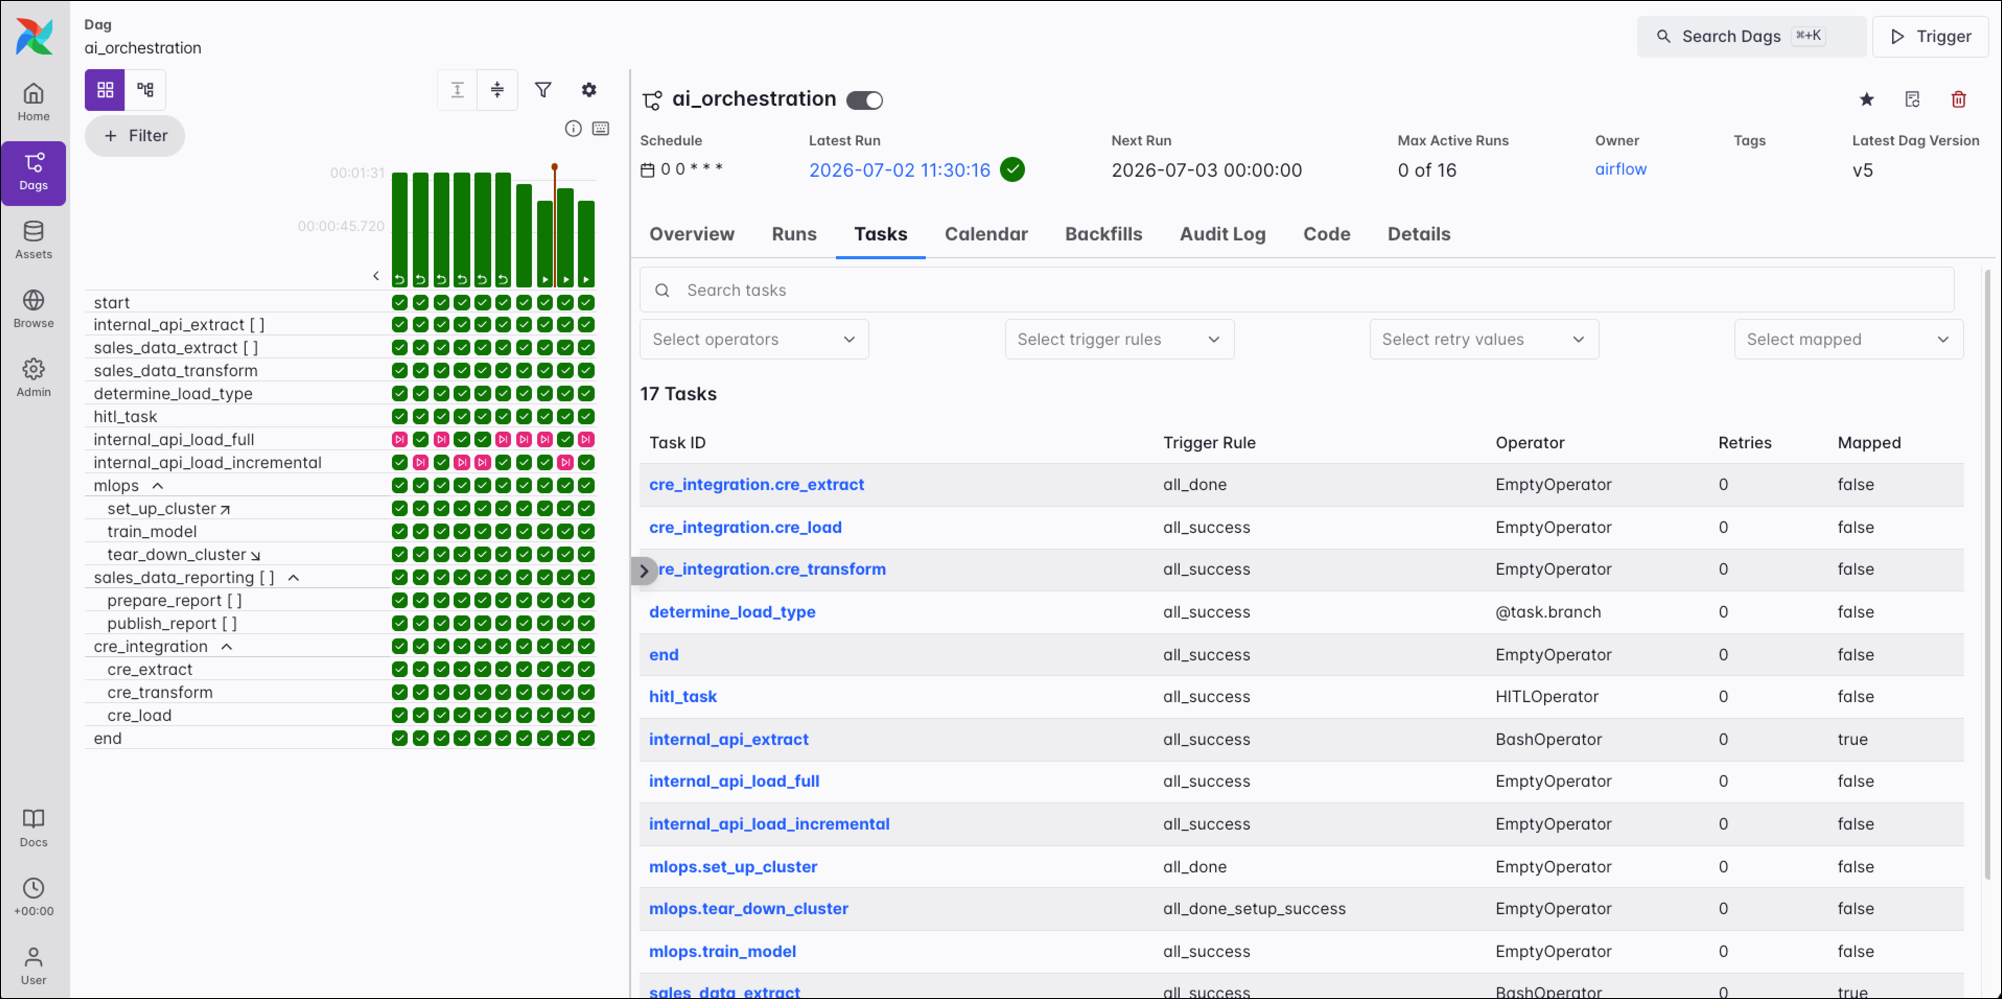
Task: Open the Overview tab
Action: click(x=692, y=234)
